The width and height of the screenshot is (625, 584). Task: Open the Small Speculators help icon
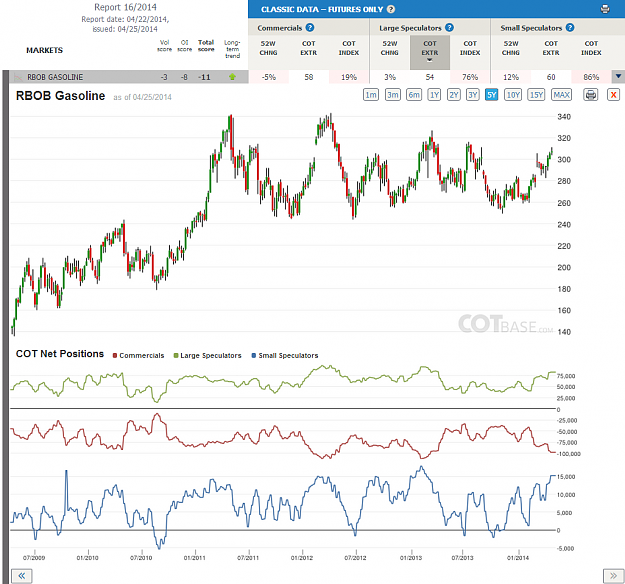pos(570,28)
